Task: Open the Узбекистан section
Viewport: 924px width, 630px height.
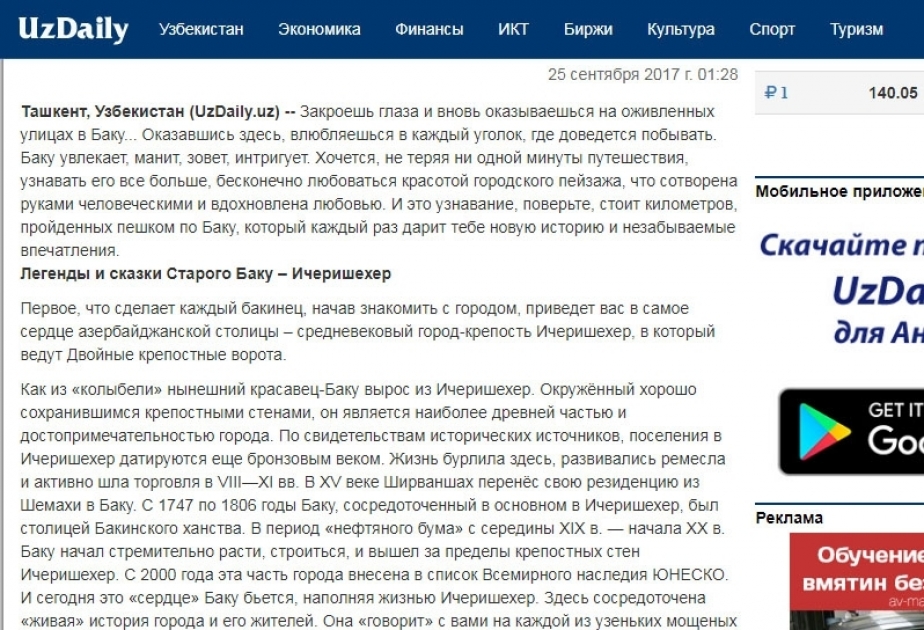Action: (x=201, y=29)
